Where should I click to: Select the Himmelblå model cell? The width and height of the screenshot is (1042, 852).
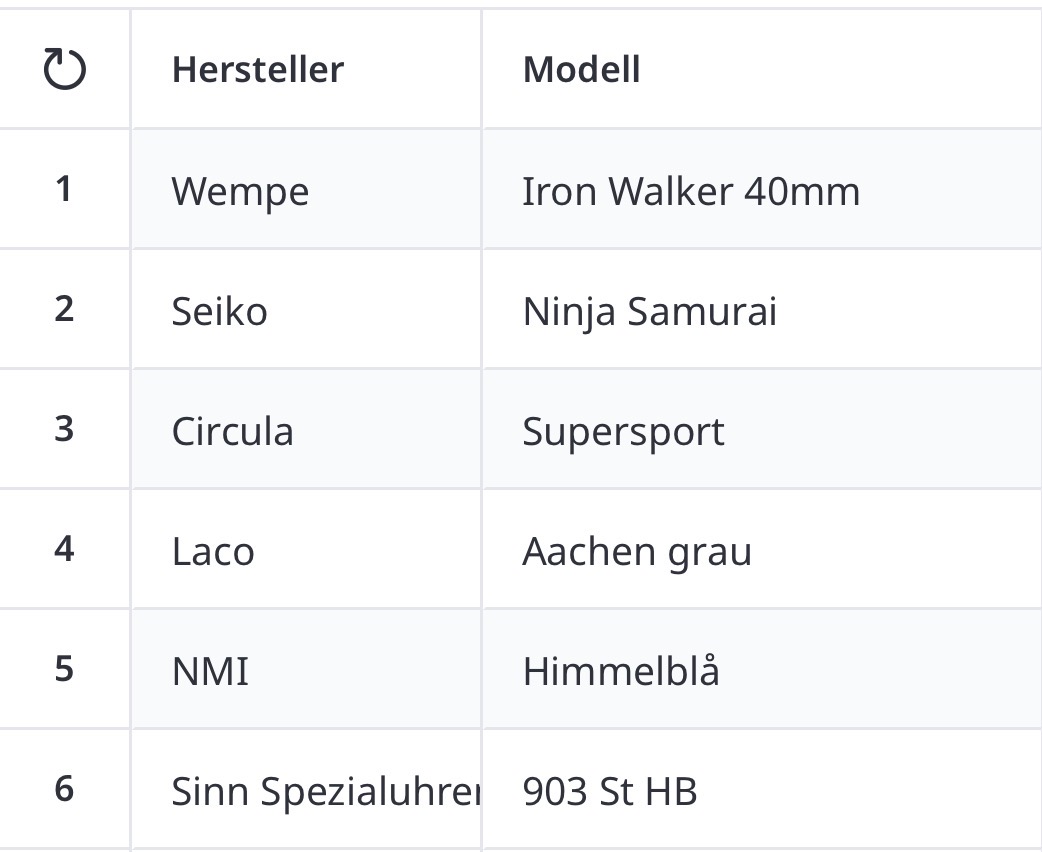(x=621, y=671)
